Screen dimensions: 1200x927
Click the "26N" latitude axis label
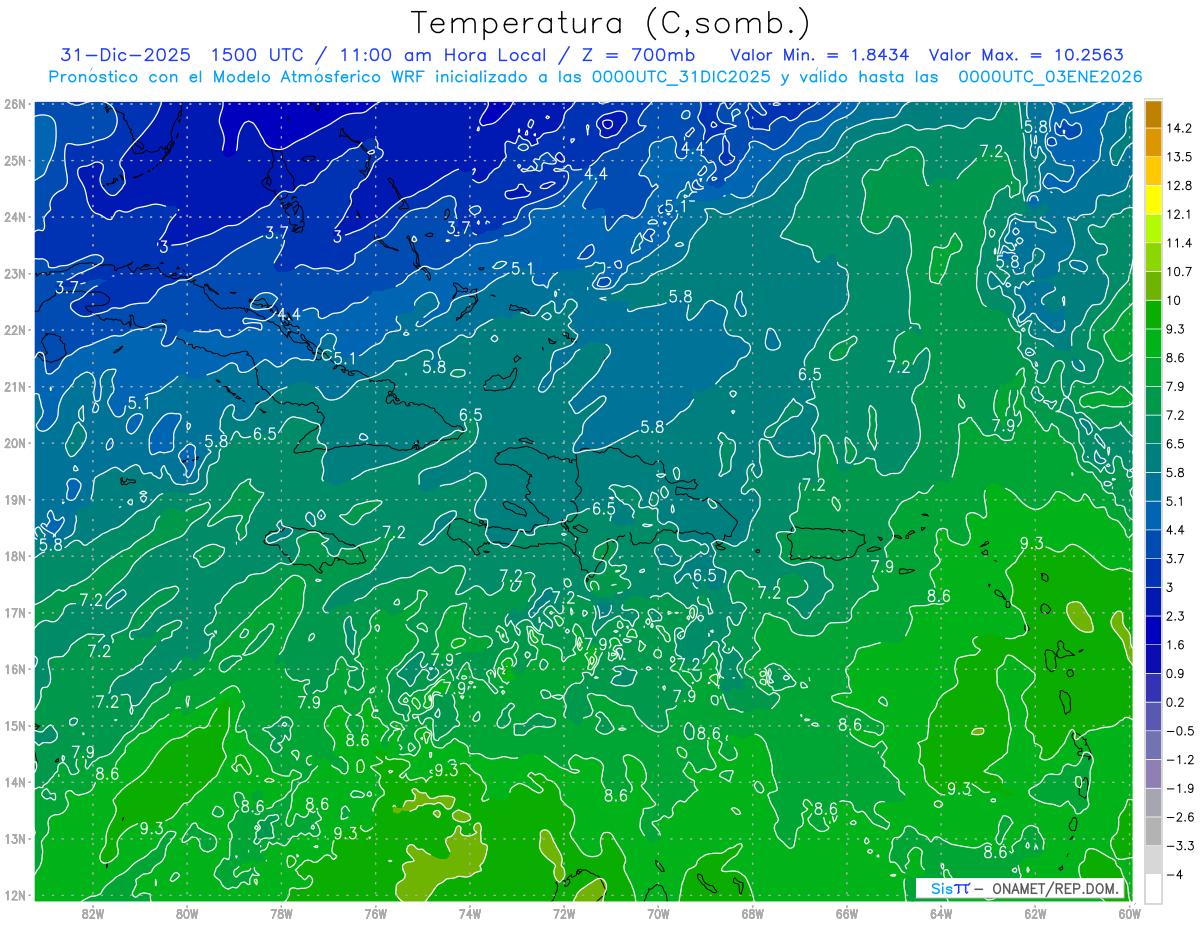(15, 104)
